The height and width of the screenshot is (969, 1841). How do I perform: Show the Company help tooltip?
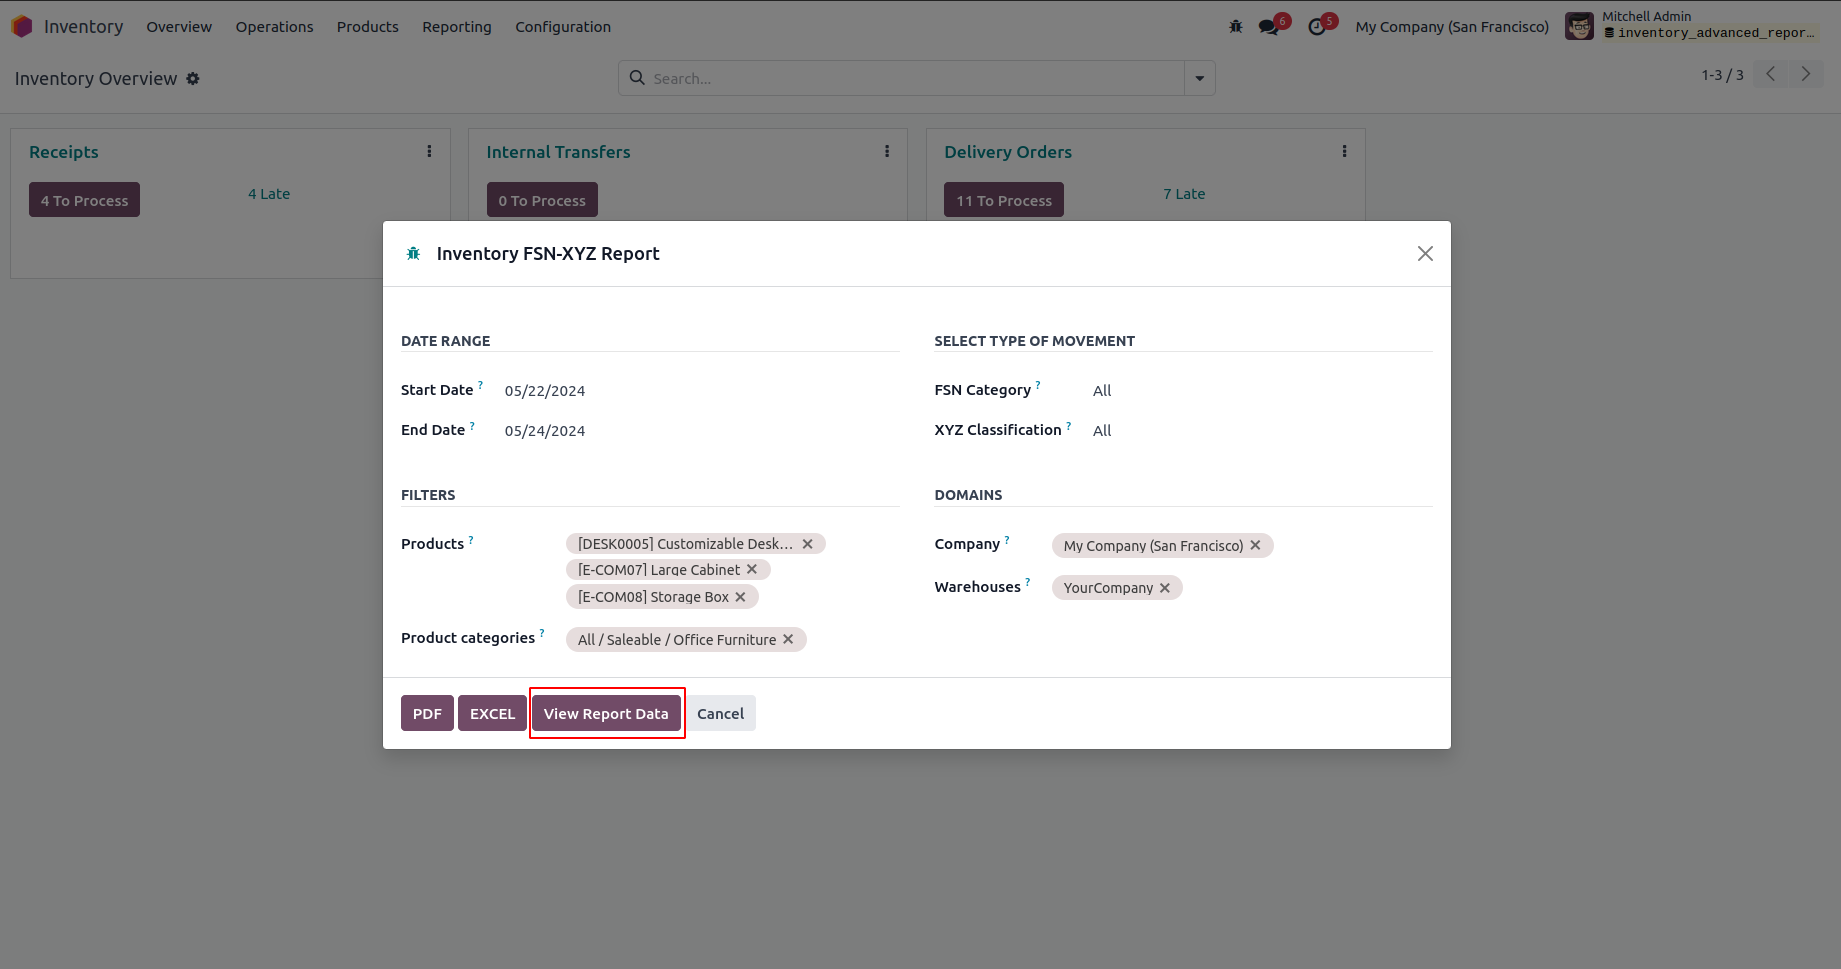(1007, 539)
